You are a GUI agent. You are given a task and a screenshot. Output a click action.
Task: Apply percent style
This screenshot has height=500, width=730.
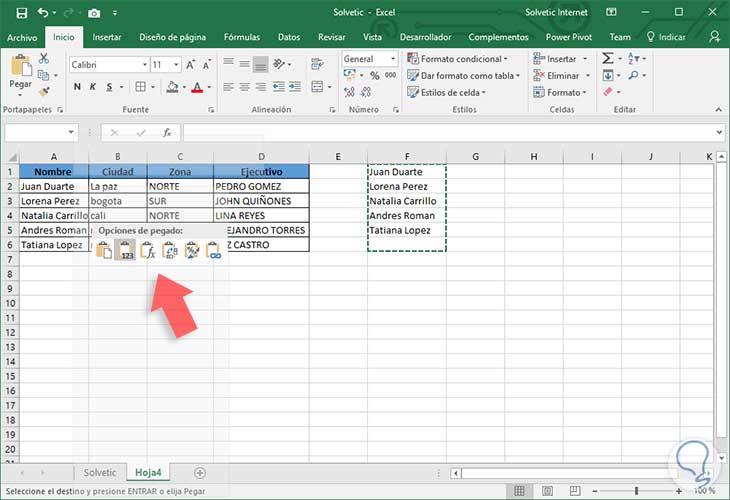[375, 75]
